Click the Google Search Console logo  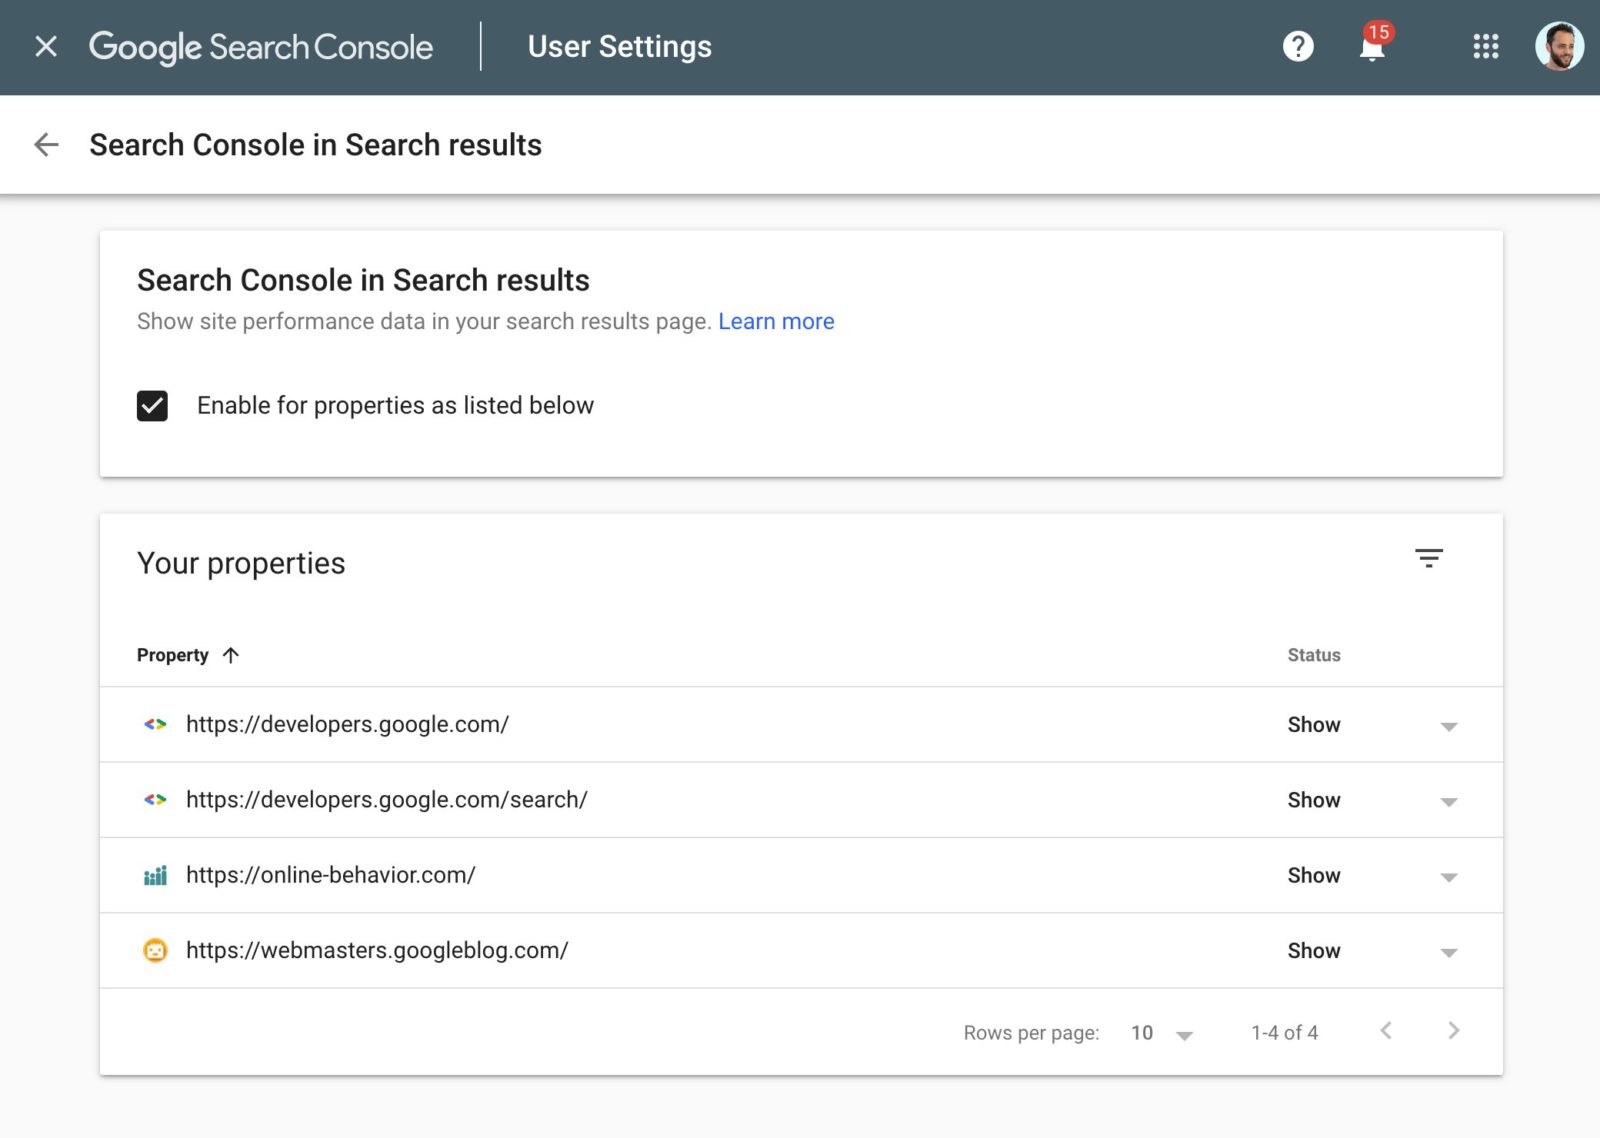pos(261,46)
